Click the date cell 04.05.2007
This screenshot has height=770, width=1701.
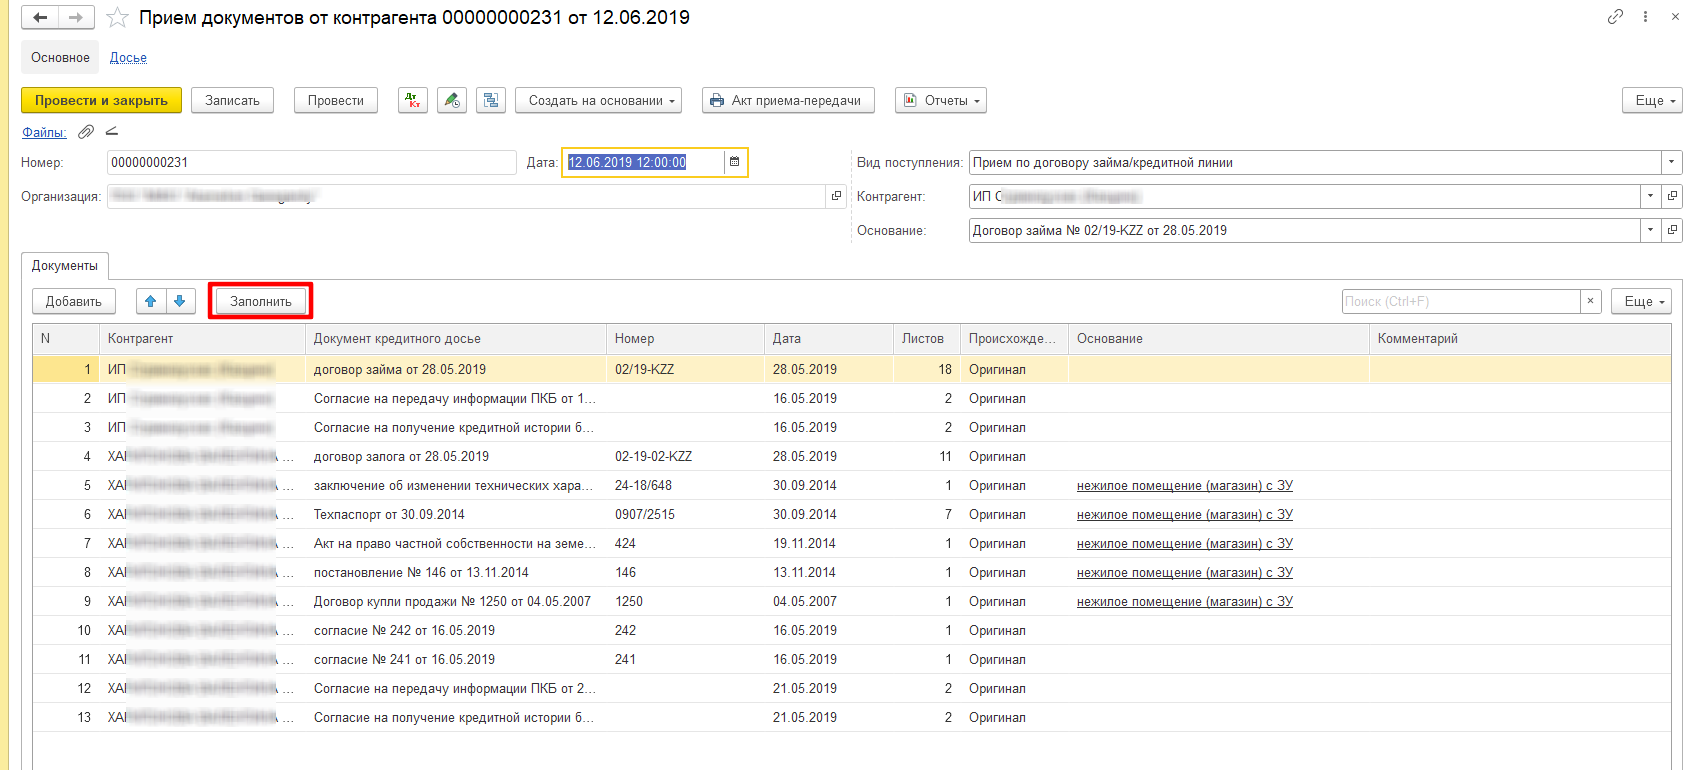pos(828,601)
